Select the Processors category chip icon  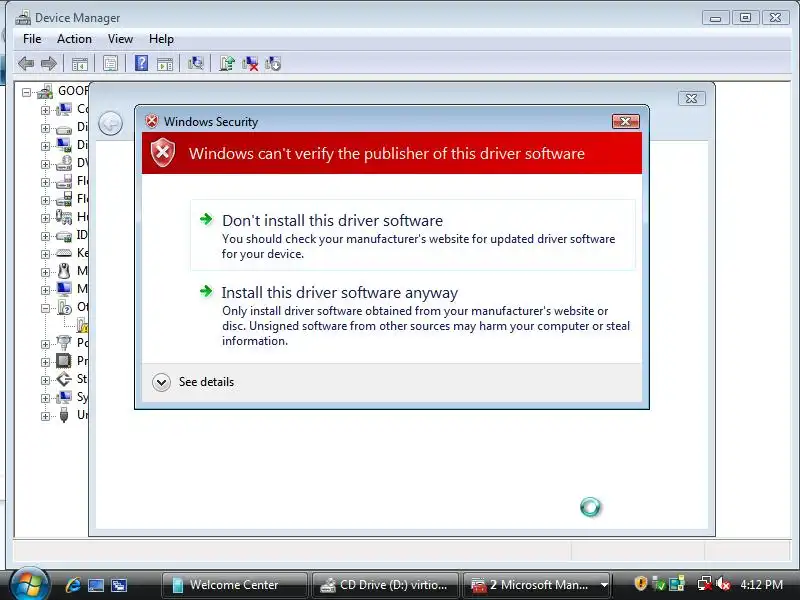point(64,361)
